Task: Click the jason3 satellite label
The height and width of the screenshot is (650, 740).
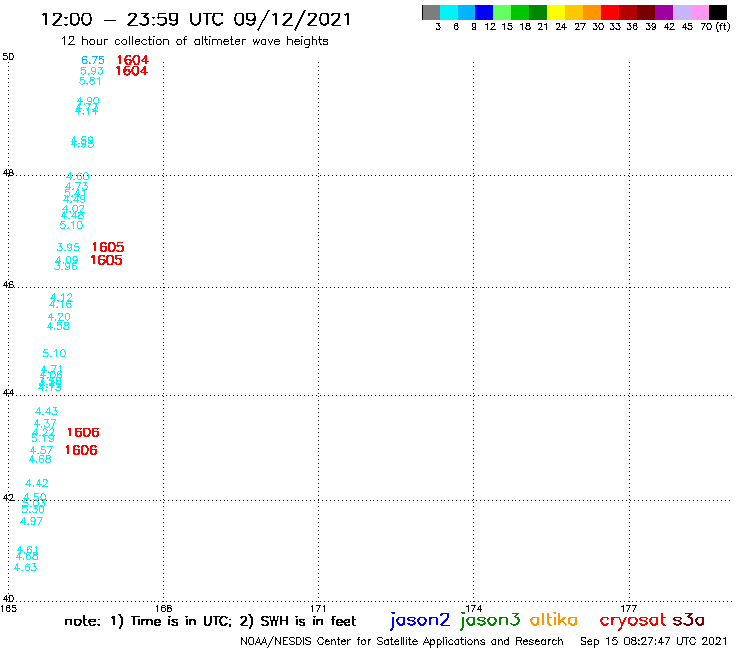Action: pyautogui.click(x=490, y=620)
